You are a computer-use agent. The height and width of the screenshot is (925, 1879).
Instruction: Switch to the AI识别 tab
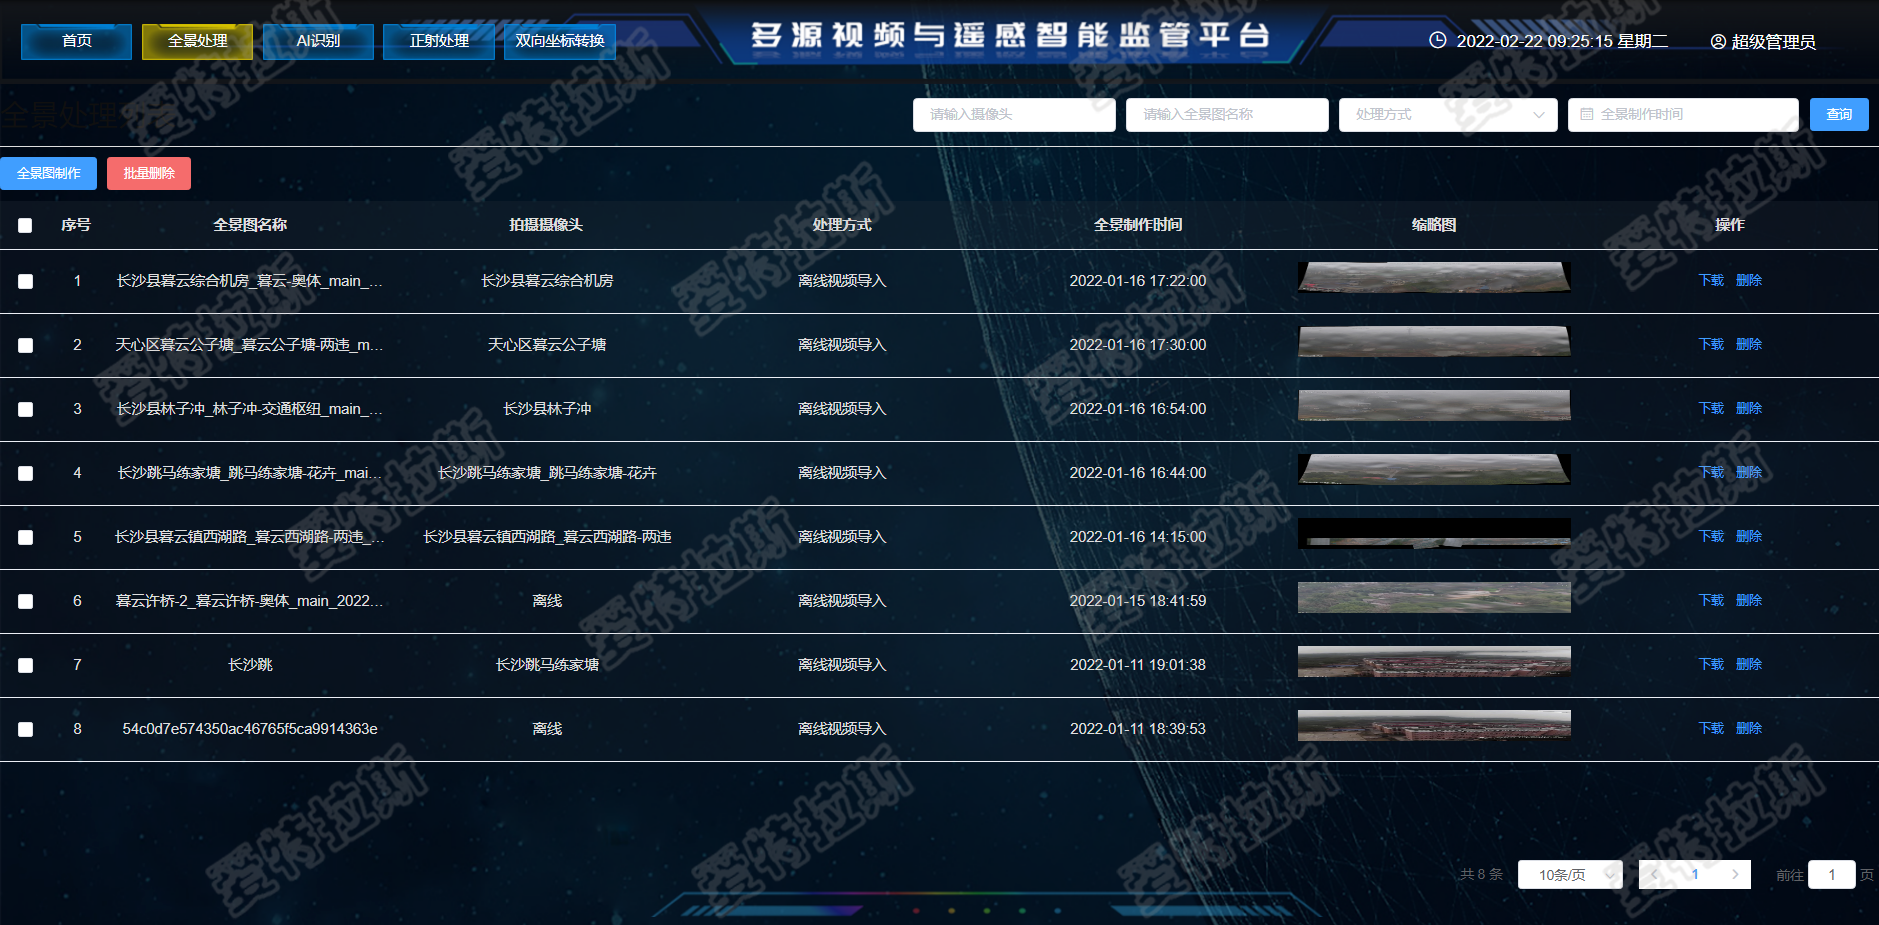point(318,41)
